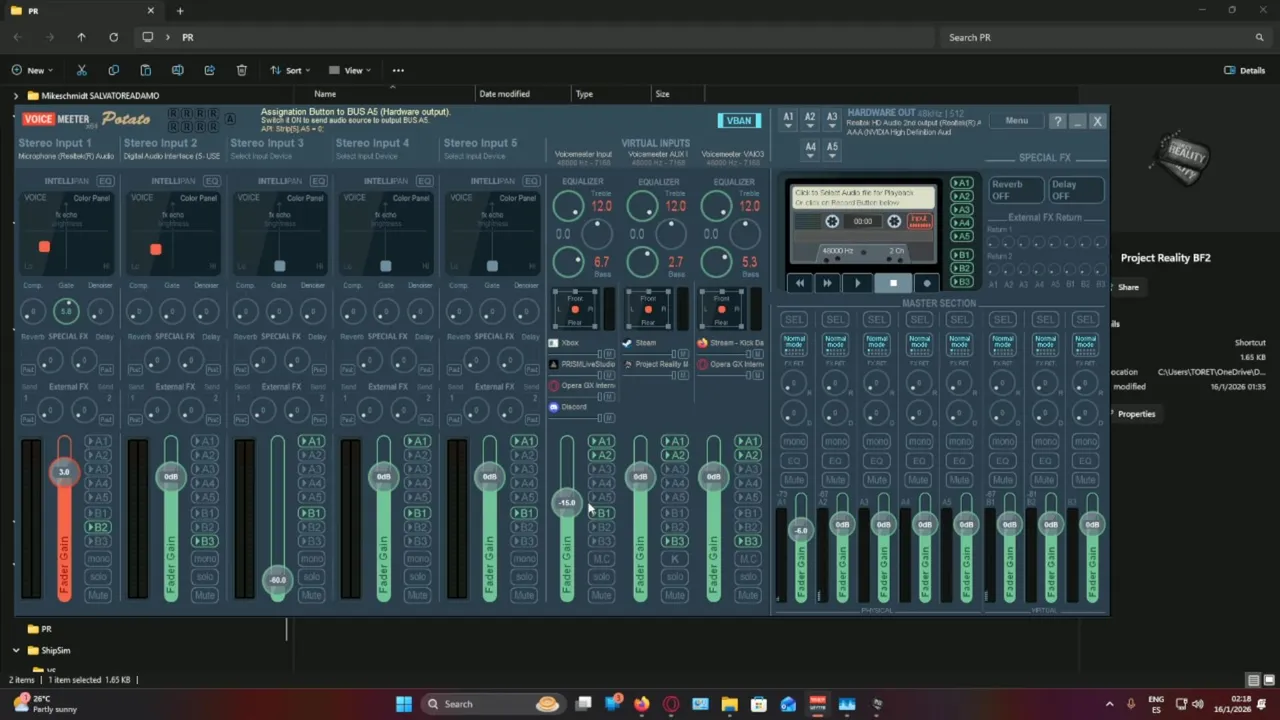Open the File Explorer more options ellipsis

(x=398, y=71)
